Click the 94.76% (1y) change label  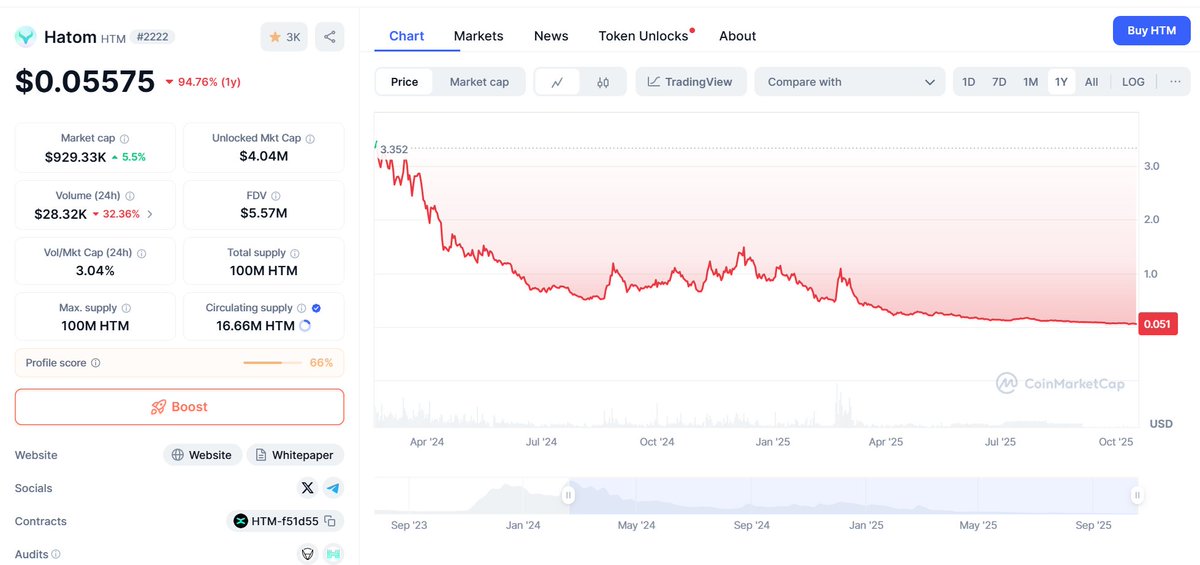pyautogui.click(x=208, y=82)
